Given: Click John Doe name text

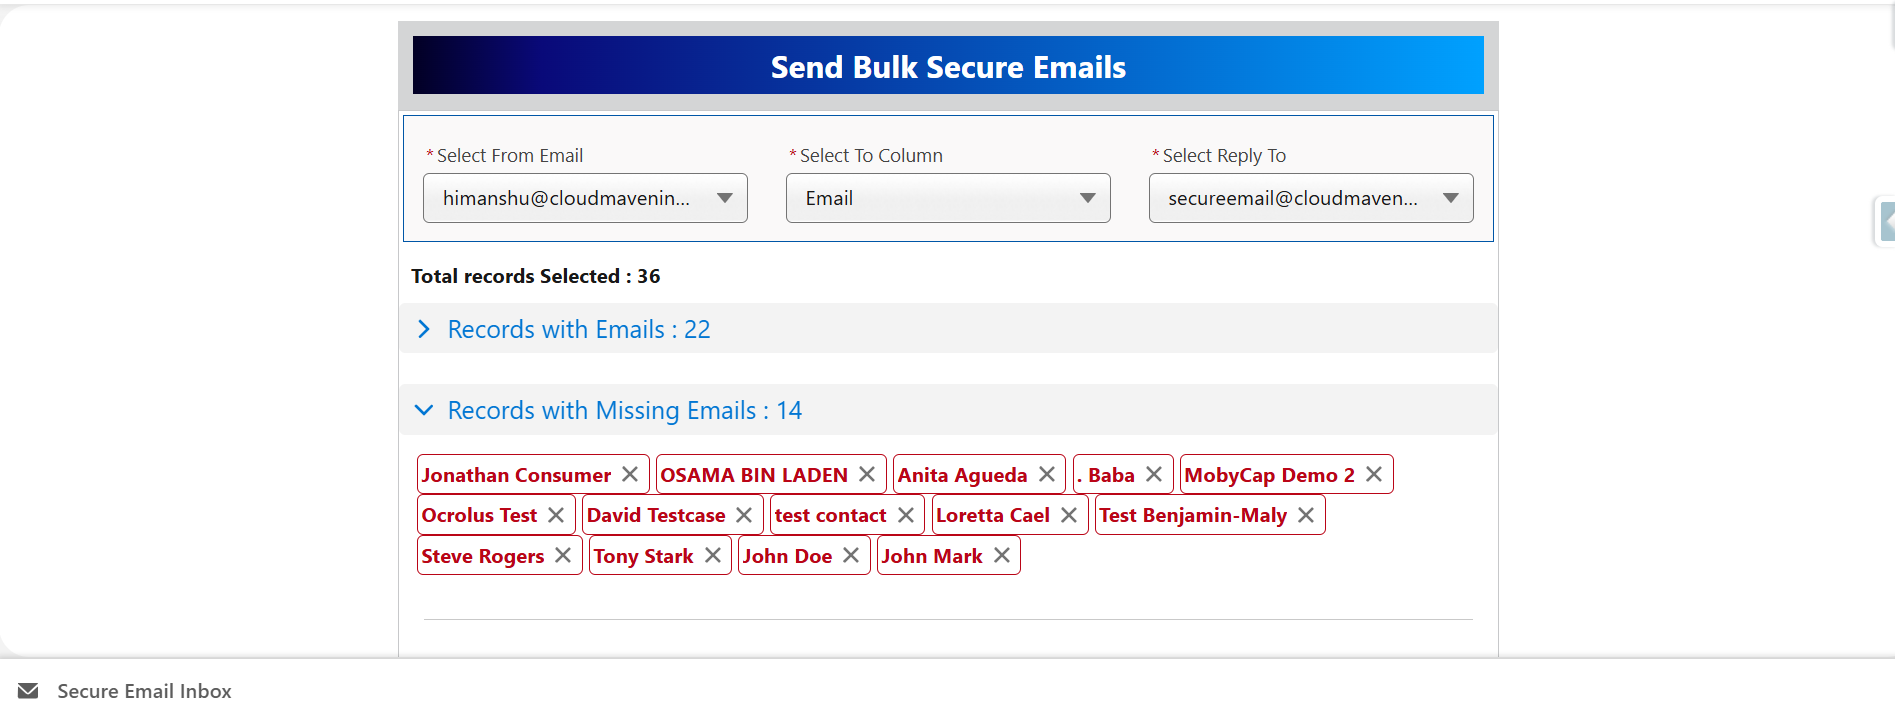Looking at the screenshot, I should (x=787, y=556).
